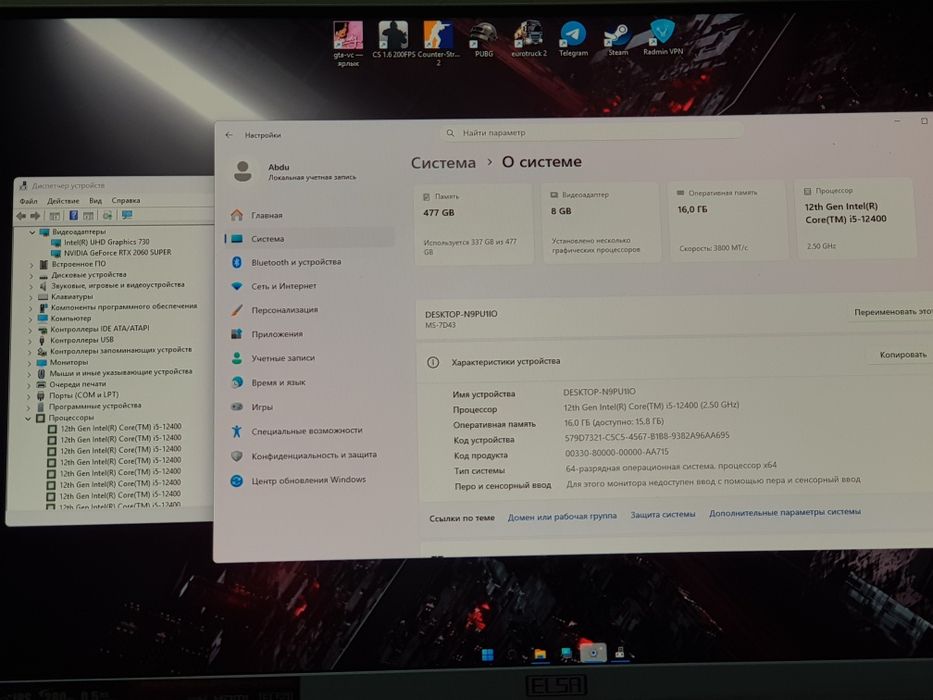Open eurotruck 2 desktop shortcut
933x700 pixels.
[528, 39]
